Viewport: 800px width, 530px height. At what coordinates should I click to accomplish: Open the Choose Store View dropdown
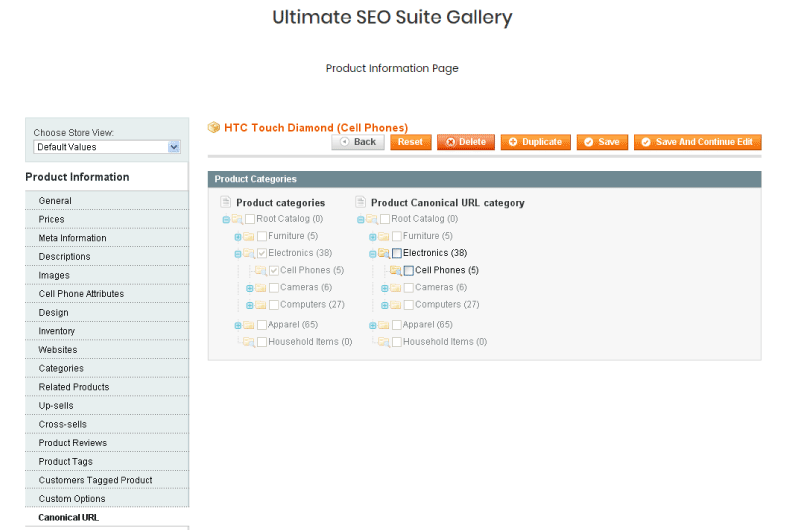point(107,147)
